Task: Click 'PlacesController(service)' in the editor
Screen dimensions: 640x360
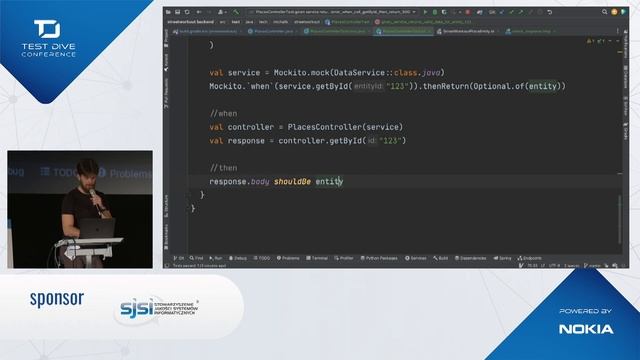Action: click(345, 127)
